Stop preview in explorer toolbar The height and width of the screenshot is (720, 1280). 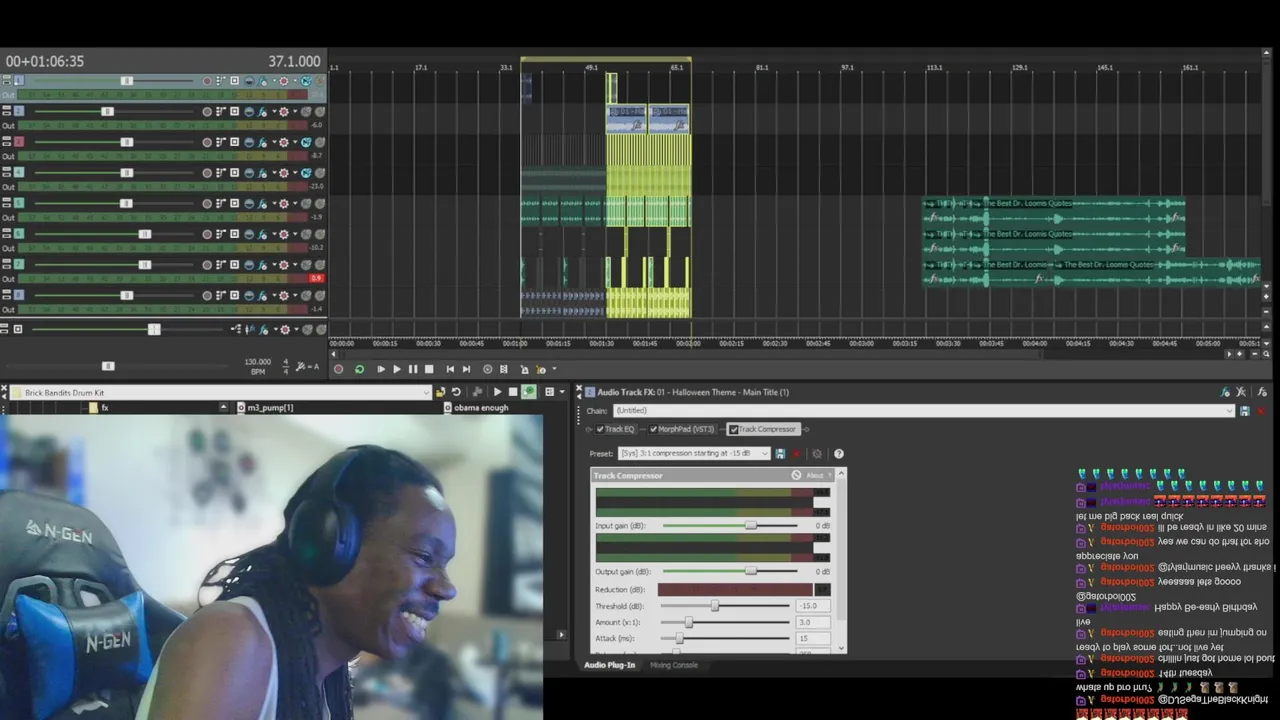click(513, 392)
